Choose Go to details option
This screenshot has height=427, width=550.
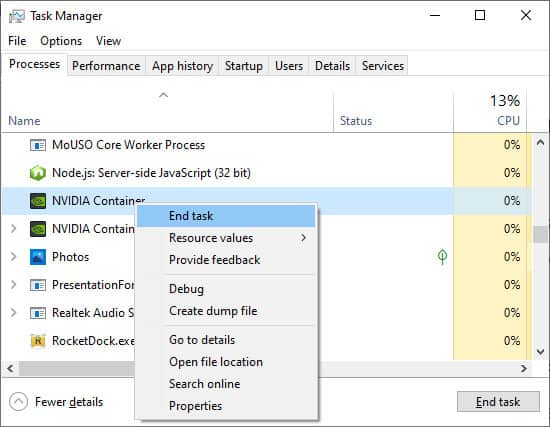click(226, 340)
